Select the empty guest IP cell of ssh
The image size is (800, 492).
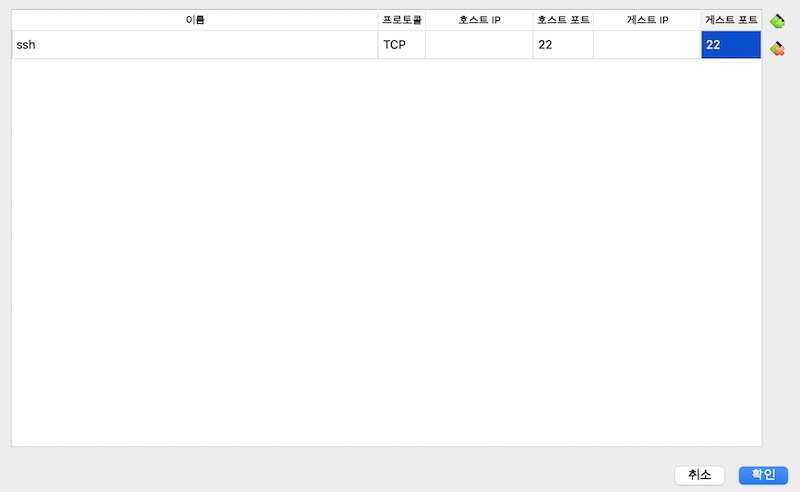coord(647,44)
